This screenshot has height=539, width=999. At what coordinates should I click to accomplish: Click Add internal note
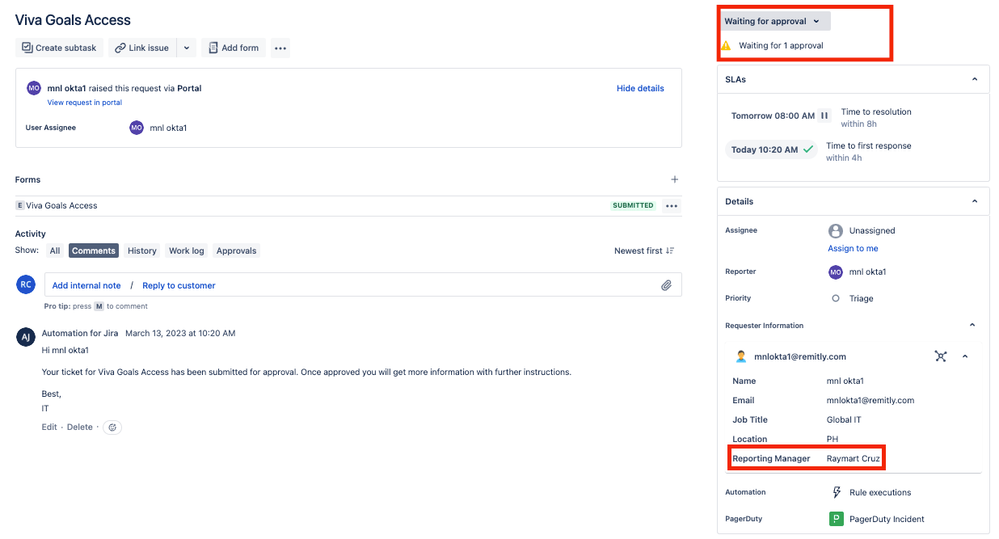[86, 285]
